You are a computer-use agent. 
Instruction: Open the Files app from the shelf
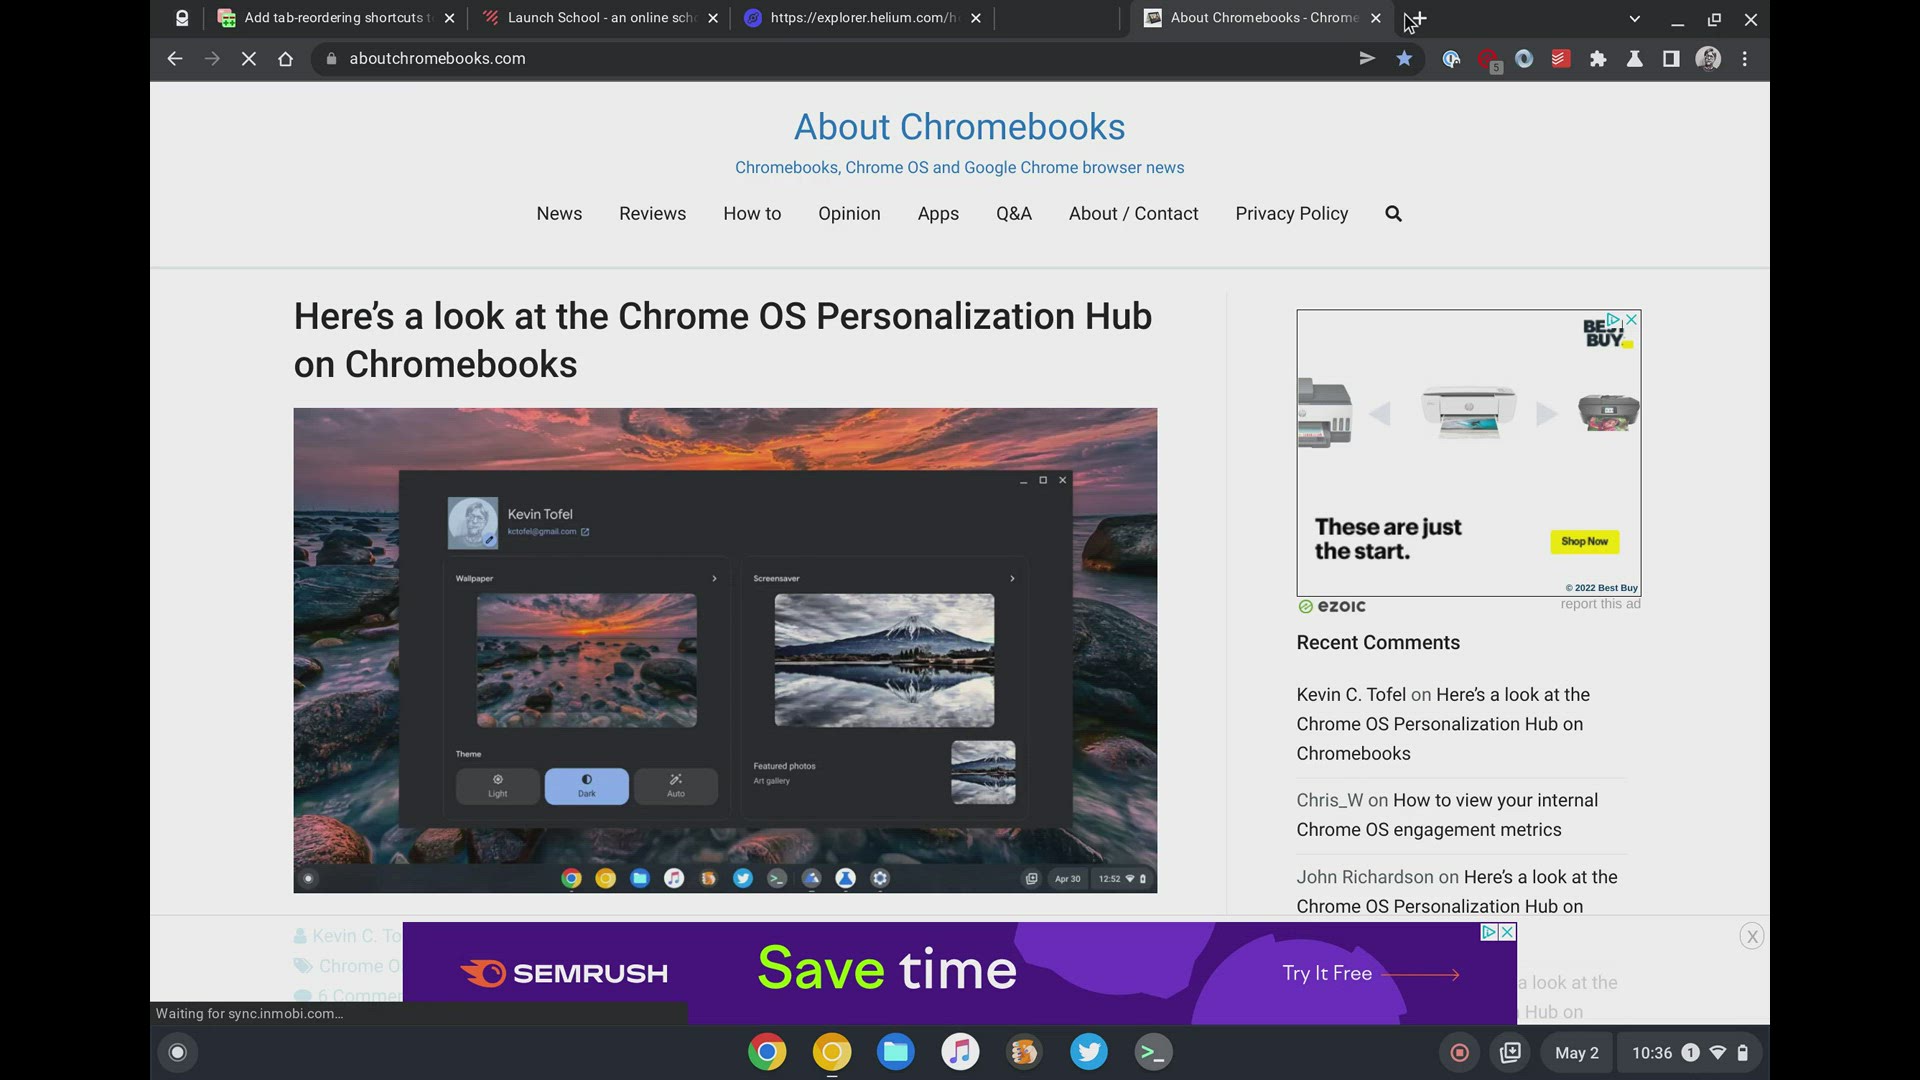tap(896, 1052)
